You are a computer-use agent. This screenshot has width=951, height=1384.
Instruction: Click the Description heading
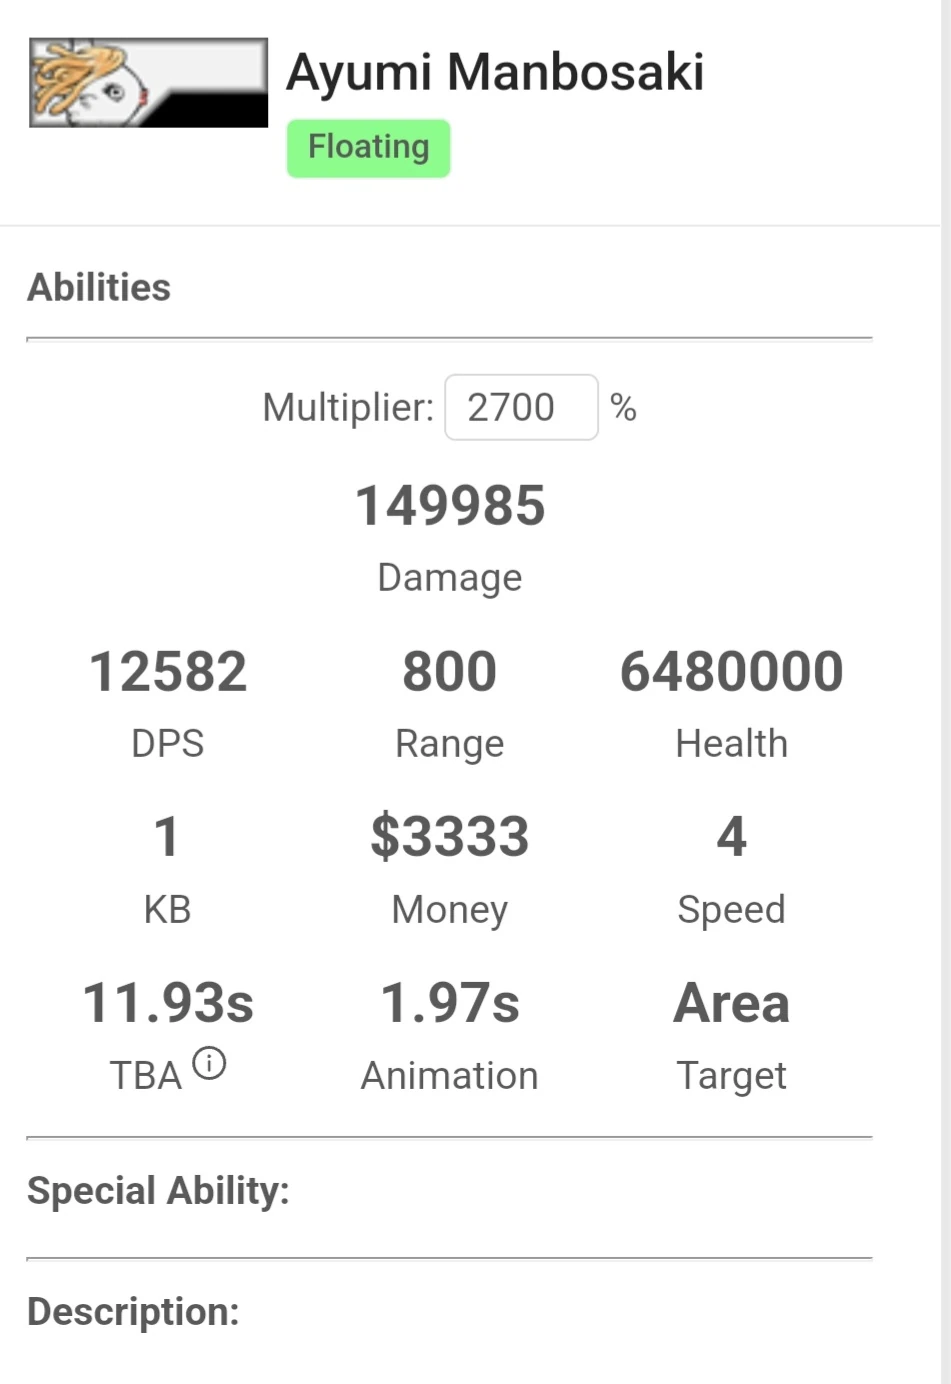(x=133, y=1312)
